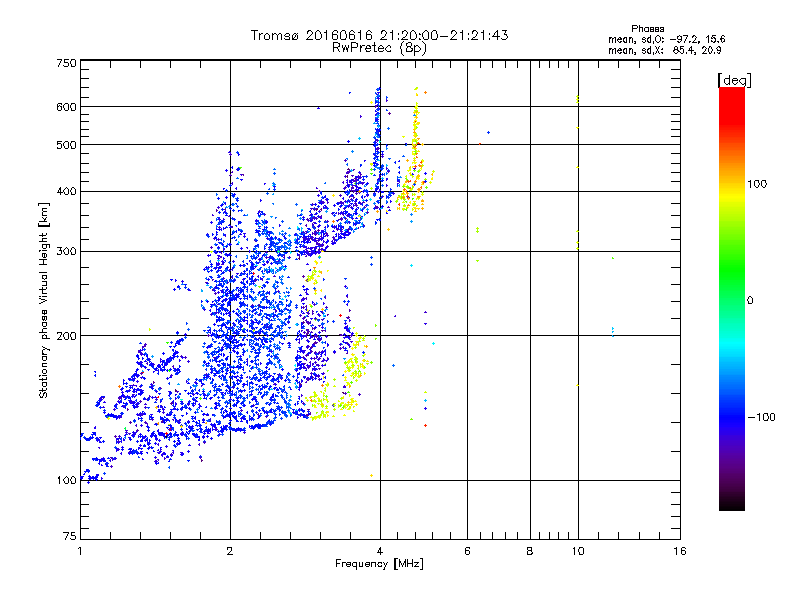Screen dimensions: 800x600
Task: Click the '200' height axis tick label
Action: tap(66, 336)
